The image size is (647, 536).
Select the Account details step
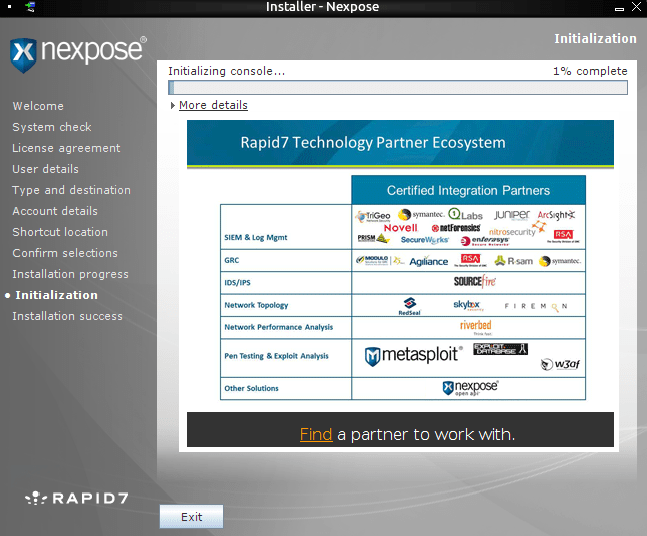point(55,211)
